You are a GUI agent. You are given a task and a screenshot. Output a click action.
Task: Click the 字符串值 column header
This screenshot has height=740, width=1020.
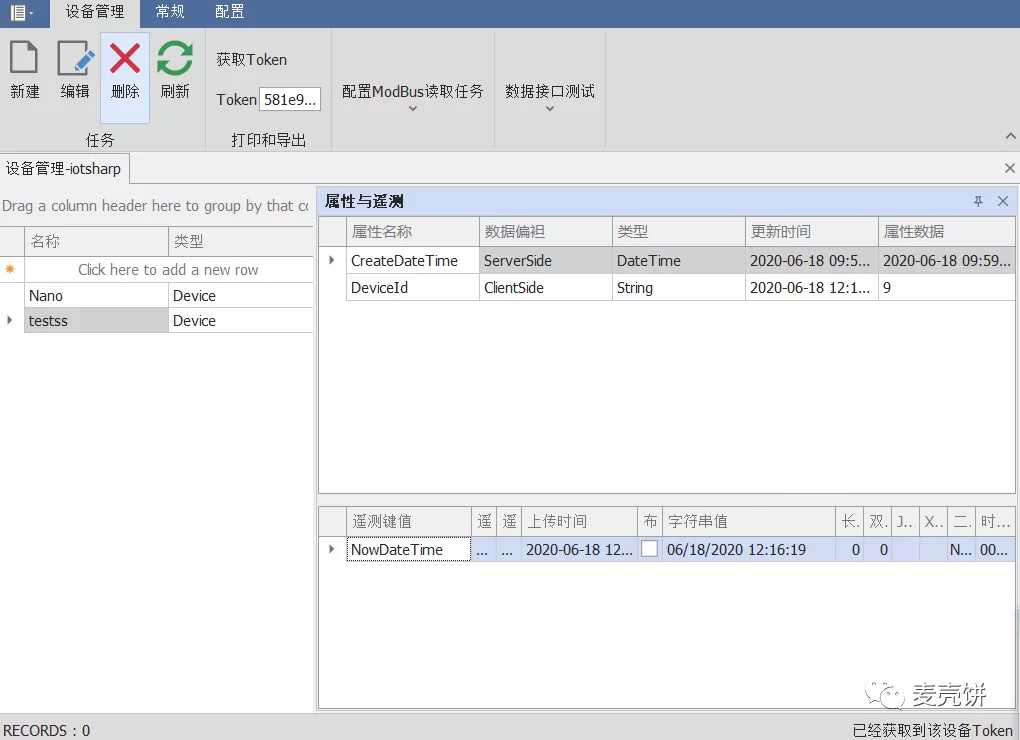(x=749, y=521)
